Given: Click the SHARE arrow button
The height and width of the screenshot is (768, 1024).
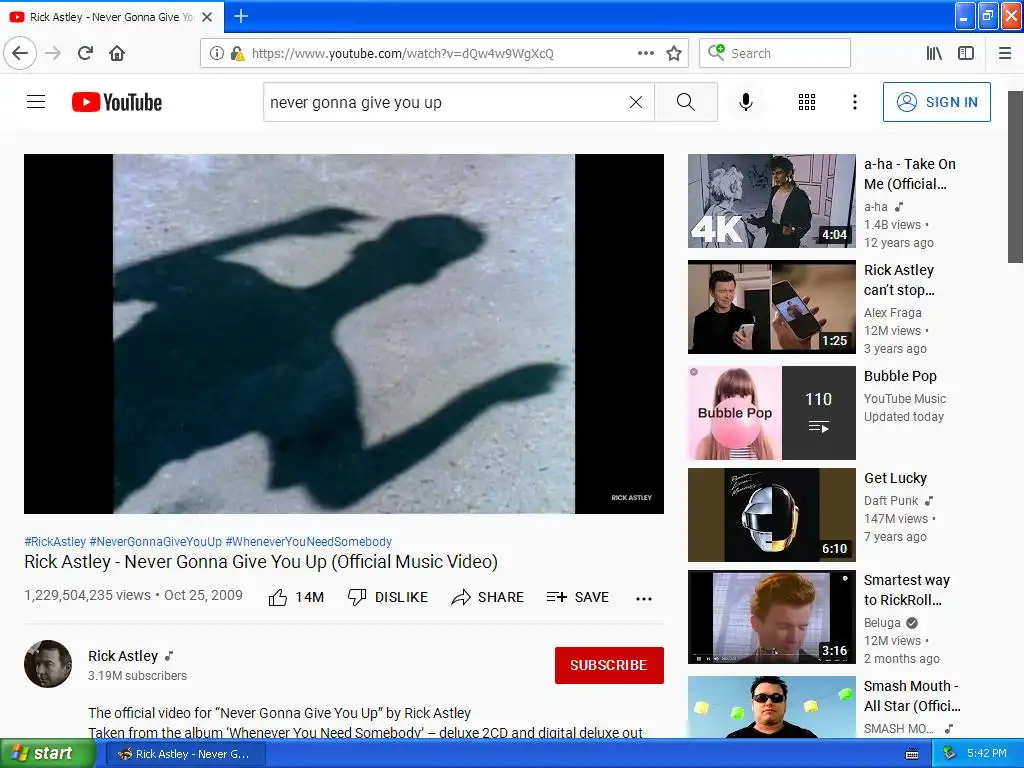Looking at the screenshot, I should click(x=488, y=598).
